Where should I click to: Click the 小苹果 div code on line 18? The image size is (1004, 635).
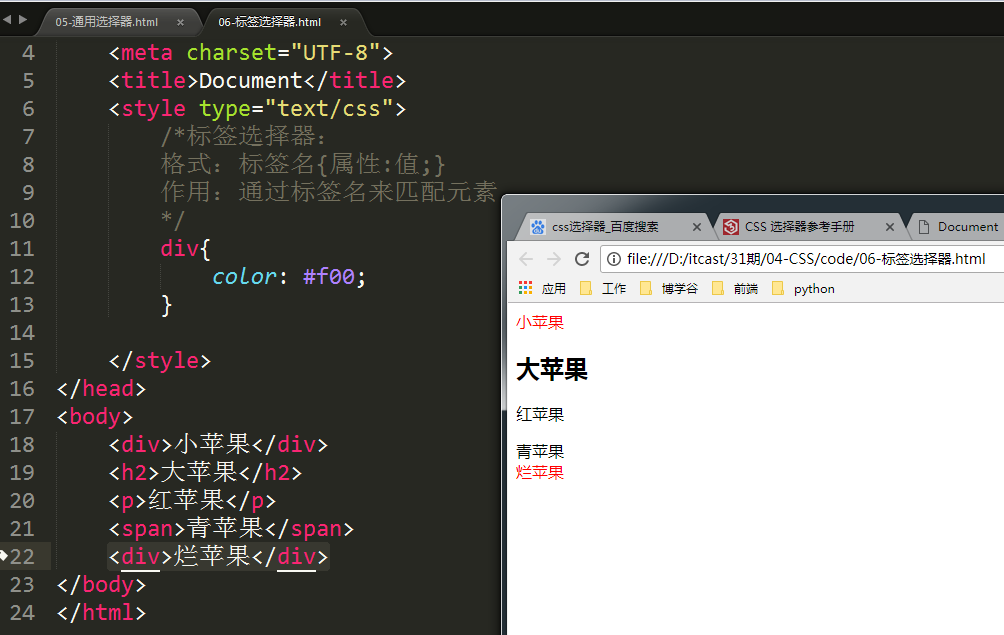pyautogui.click(x=218, y=444)
